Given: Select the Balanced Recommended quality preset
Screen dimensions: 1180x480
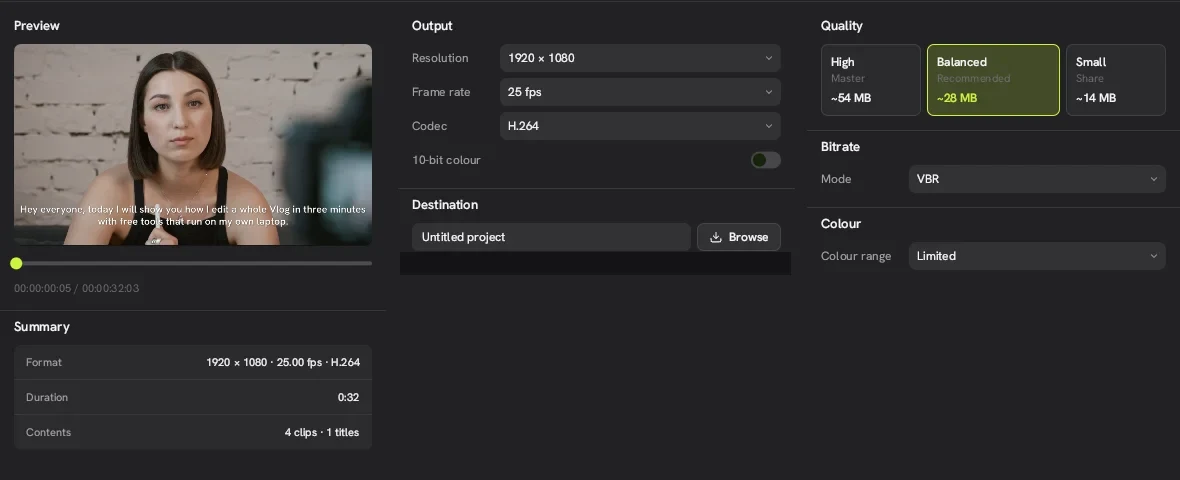Looking at the screenshot, I should pyautogui.click(x=993, y=80).
